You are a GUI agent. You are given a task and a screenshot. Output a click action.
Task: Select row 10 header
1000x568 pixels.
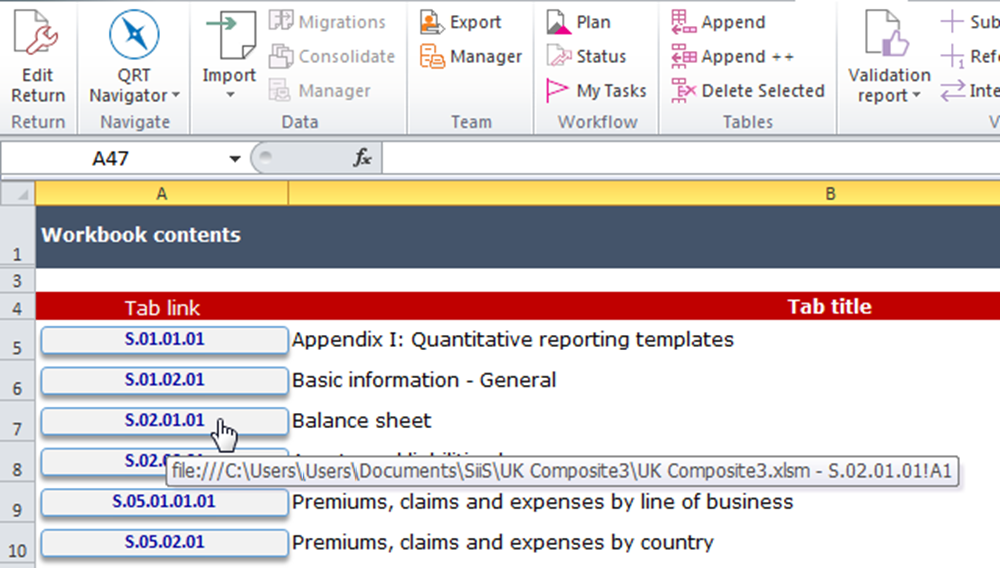[17, 544]
